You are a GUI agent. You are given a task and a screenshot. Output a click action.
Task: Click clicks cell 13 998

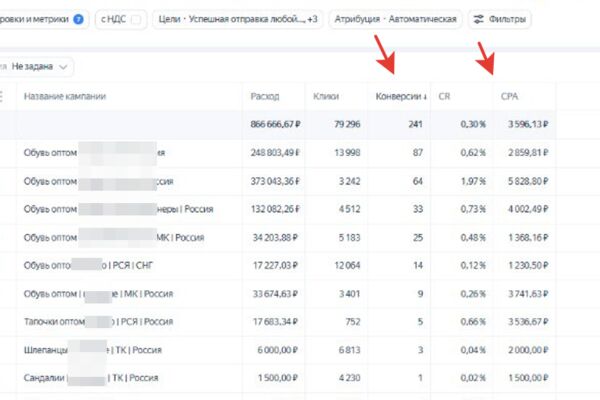pyautogui.click(x=347, y=153)
